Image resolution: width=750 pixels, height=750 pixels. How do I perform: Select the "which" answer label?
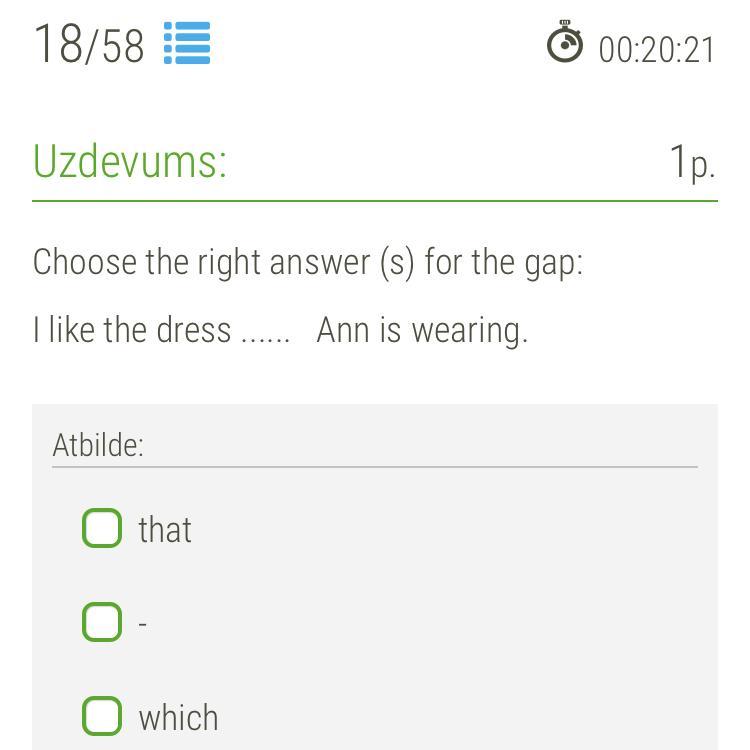click(x=178, y=718)
